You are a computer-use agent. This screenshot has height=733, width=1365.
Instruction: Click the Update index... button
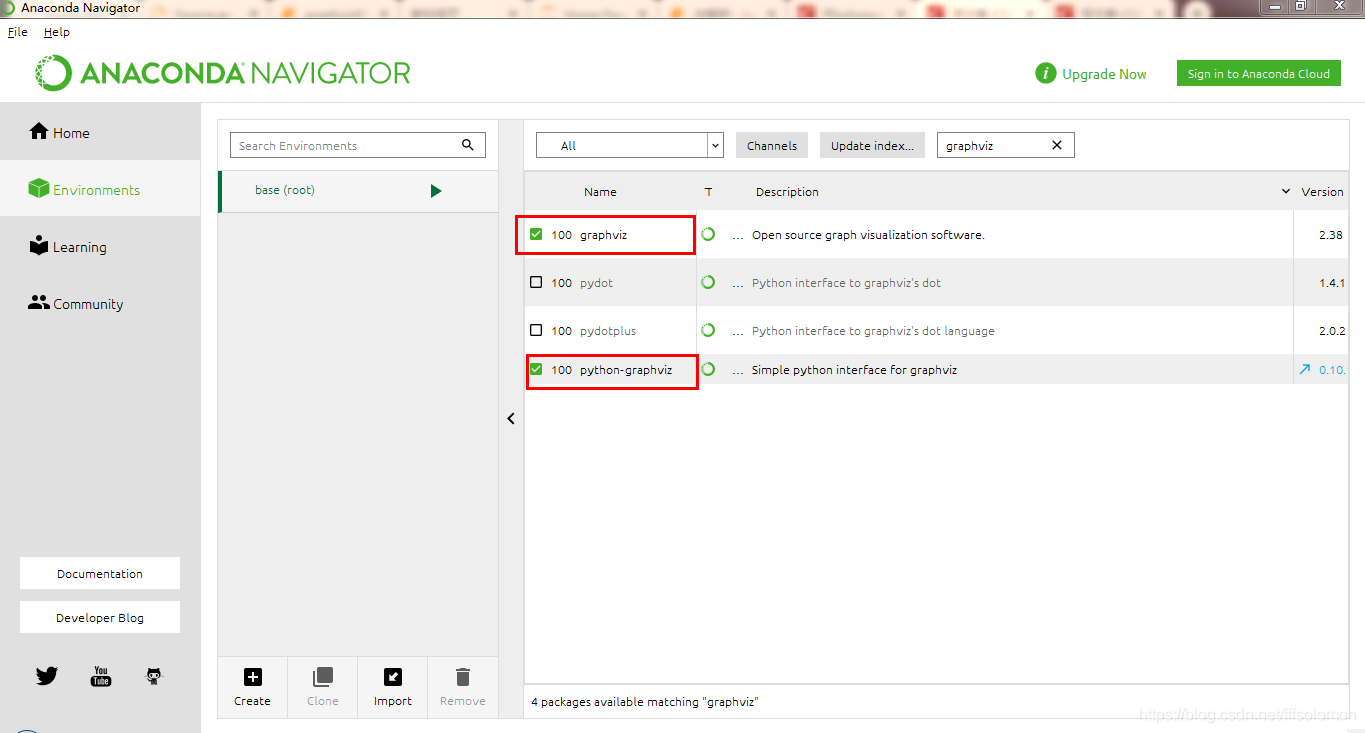coord(872,145)
